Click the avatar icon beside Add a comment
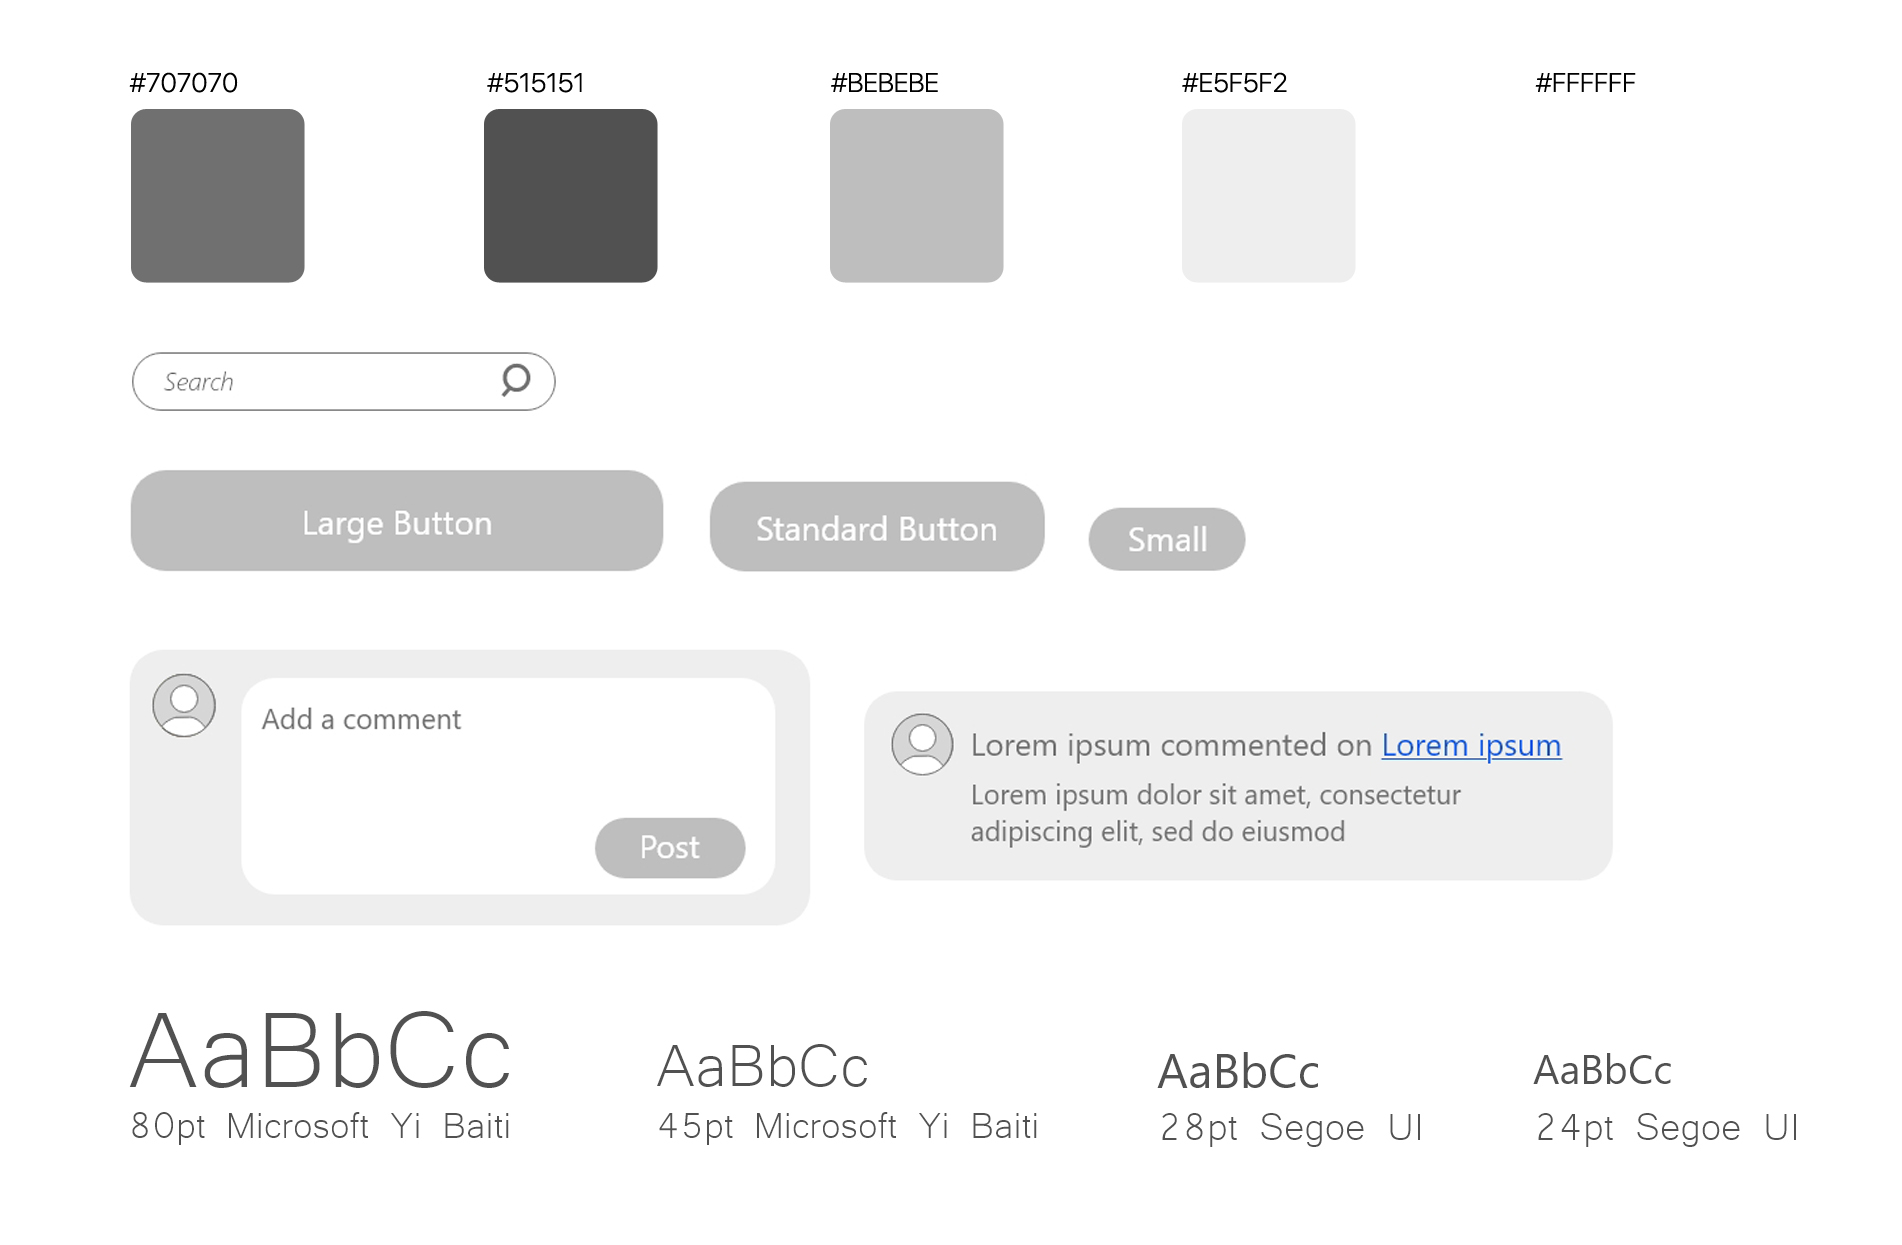Screen dimensions: 1902x1245 point(184,705)
